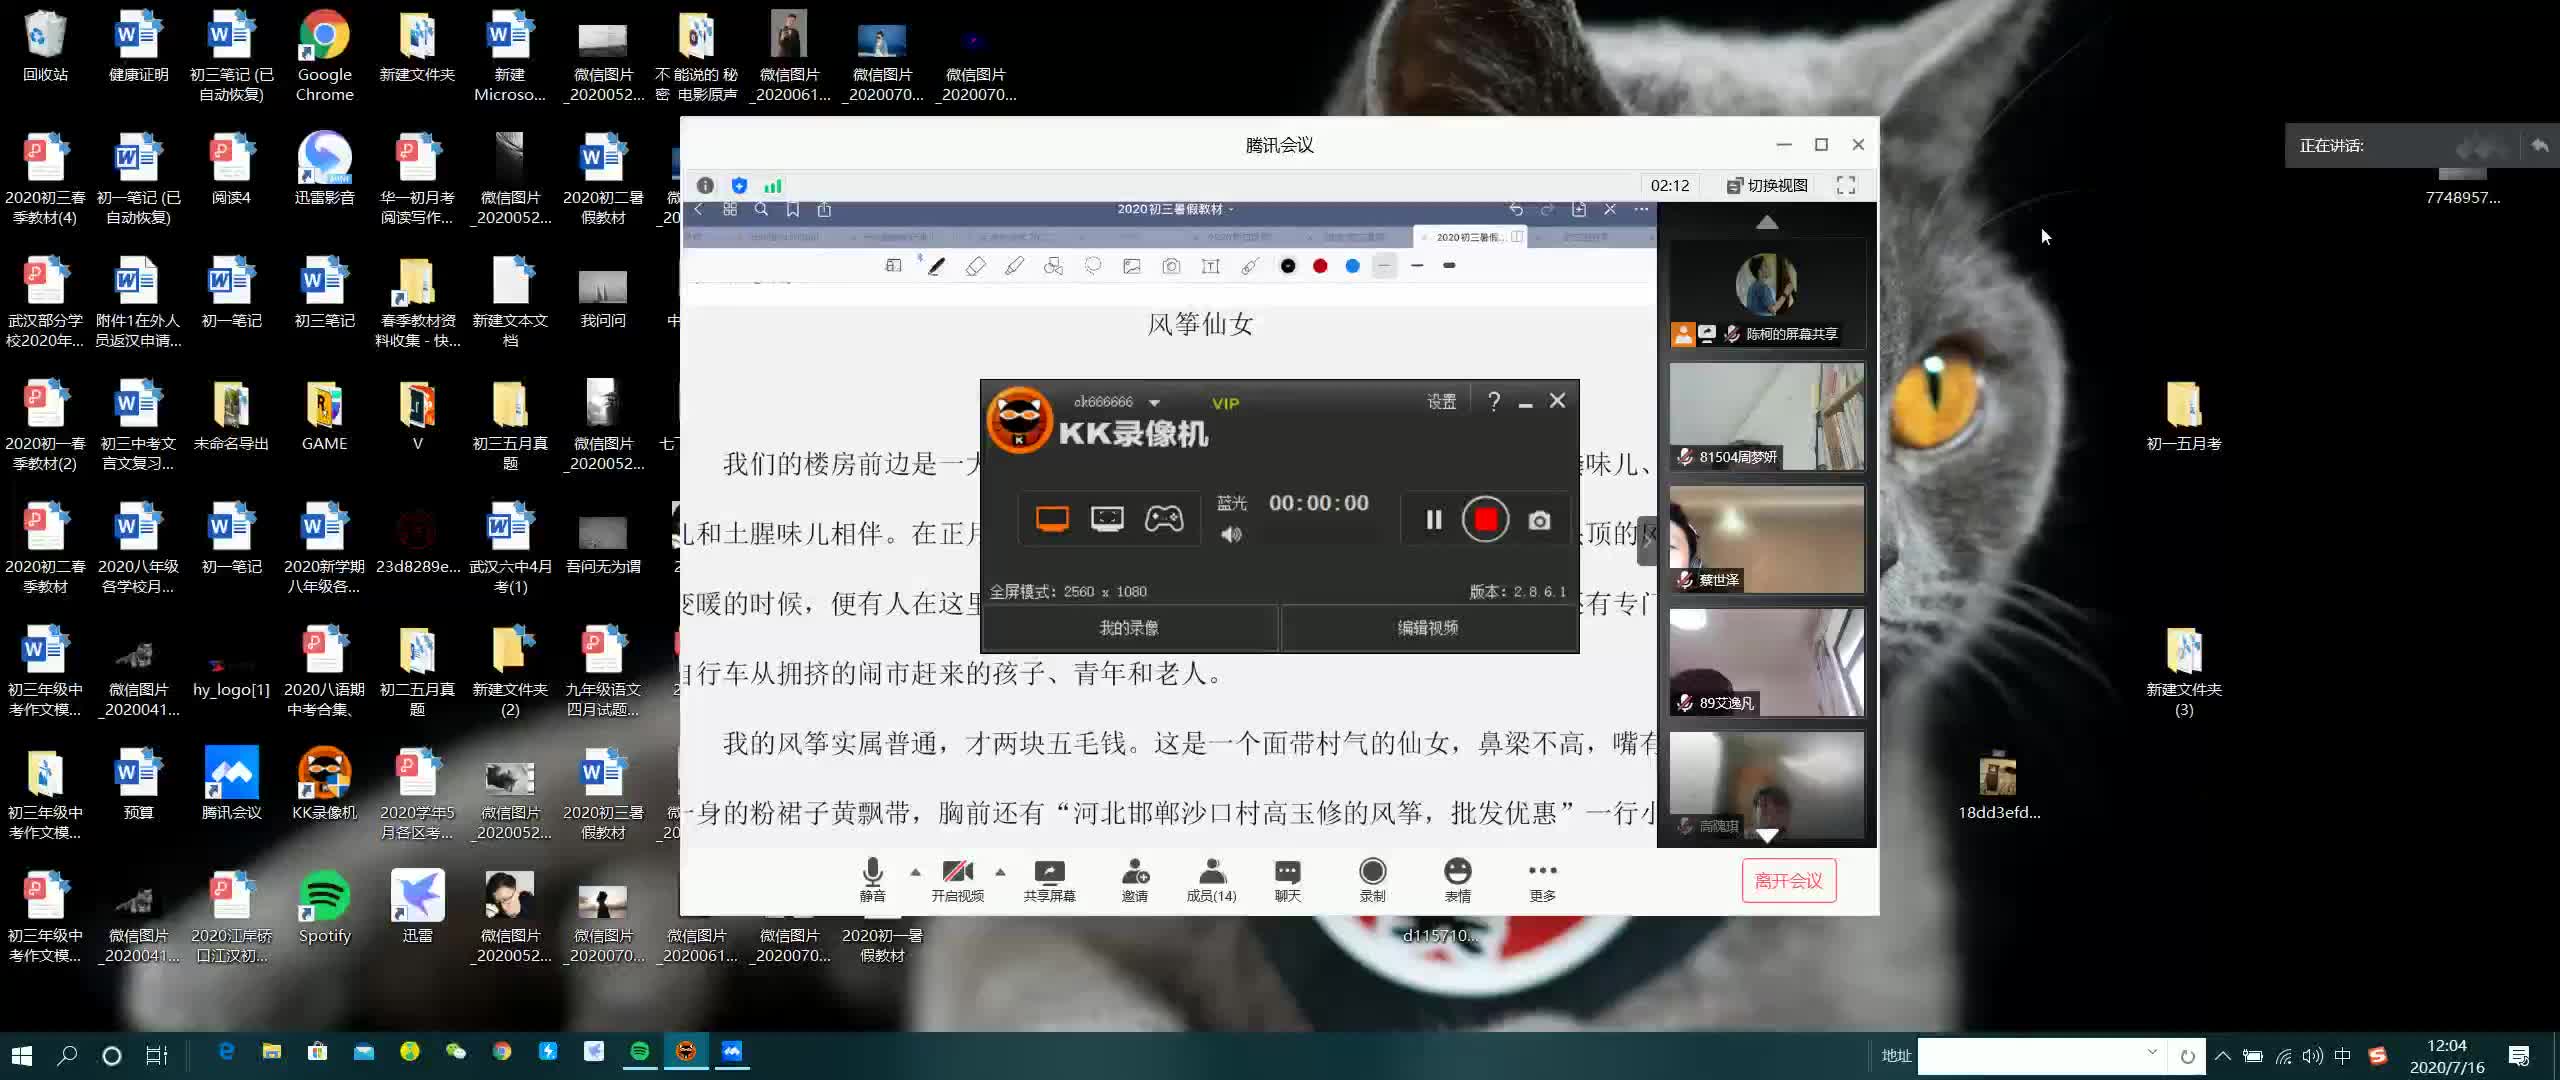Click undo arrow in shared notes header
2560x1080 pixels.
tap(1516, 209)
